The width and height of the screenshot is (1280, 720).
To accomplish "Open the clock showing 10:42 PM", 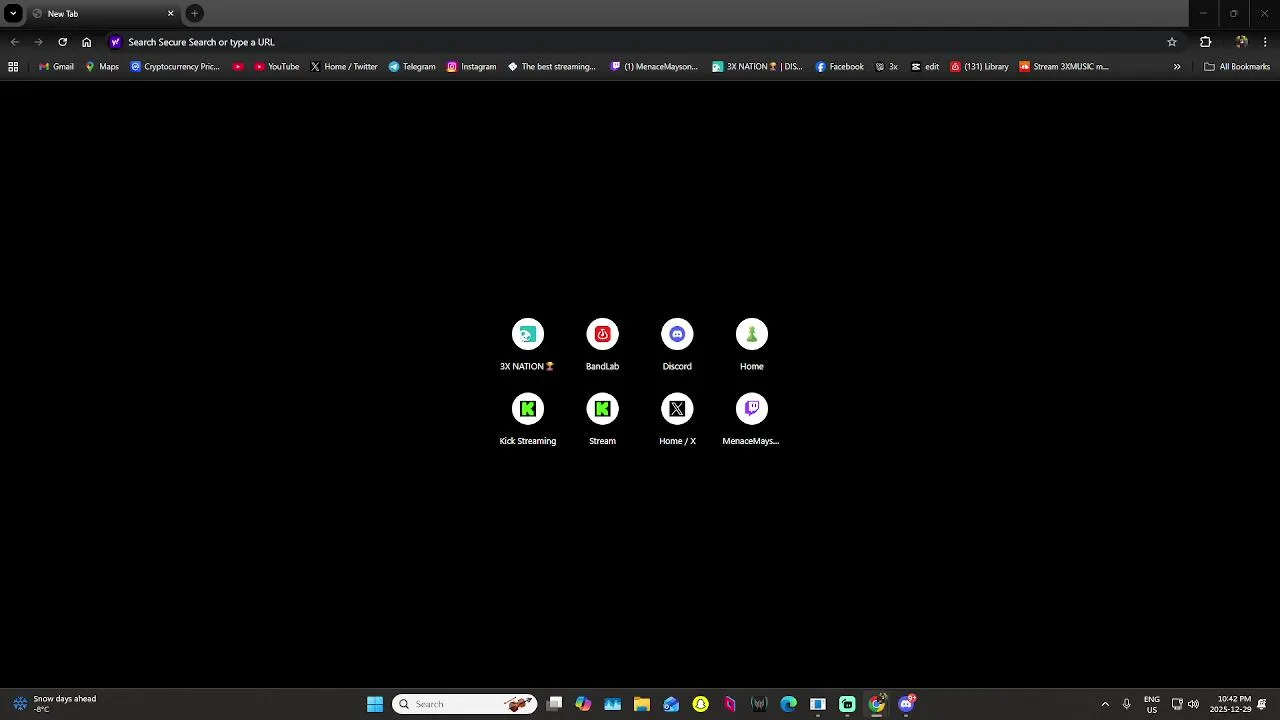I will click(1230, 704).
